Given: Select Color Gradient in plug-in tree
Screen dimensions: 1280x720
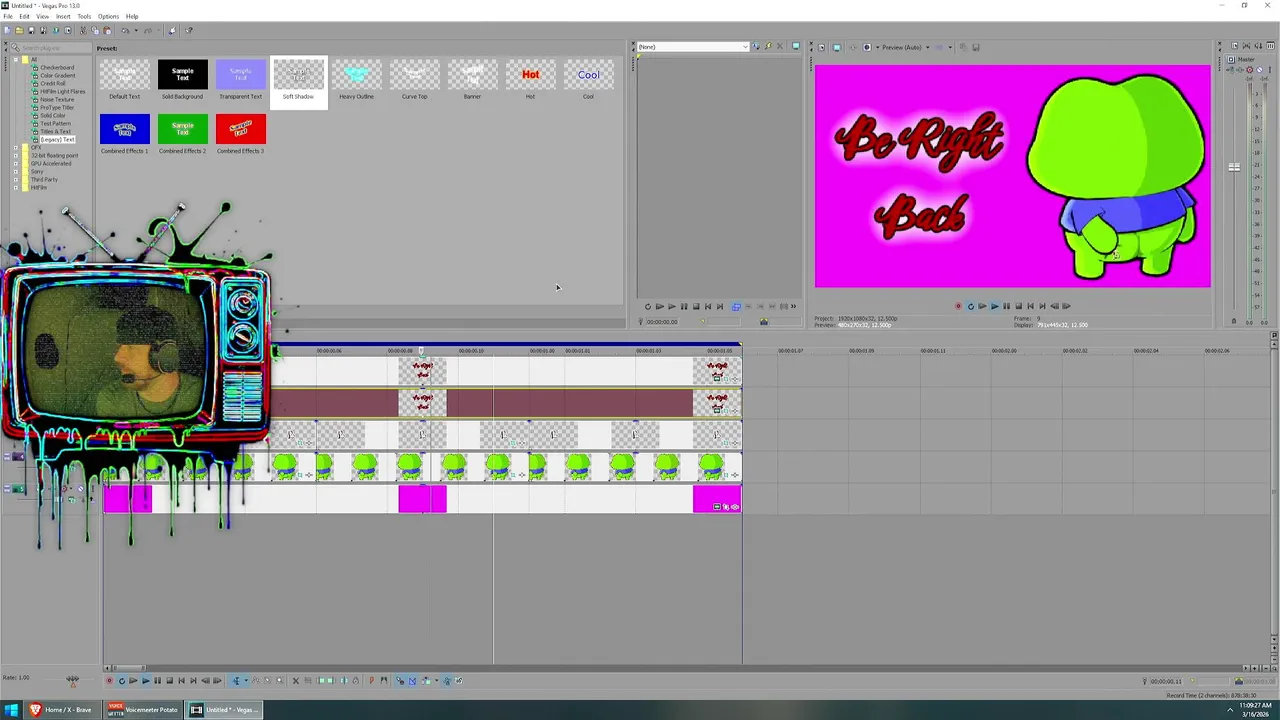Looking at the screenshot, I should 57,76.
